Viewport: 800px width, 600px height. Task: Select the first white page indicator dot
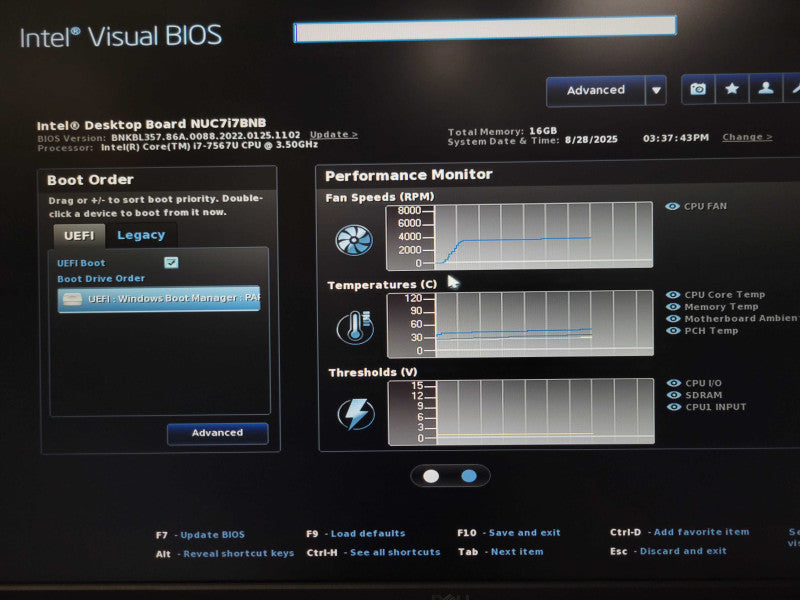click(431, 476)
